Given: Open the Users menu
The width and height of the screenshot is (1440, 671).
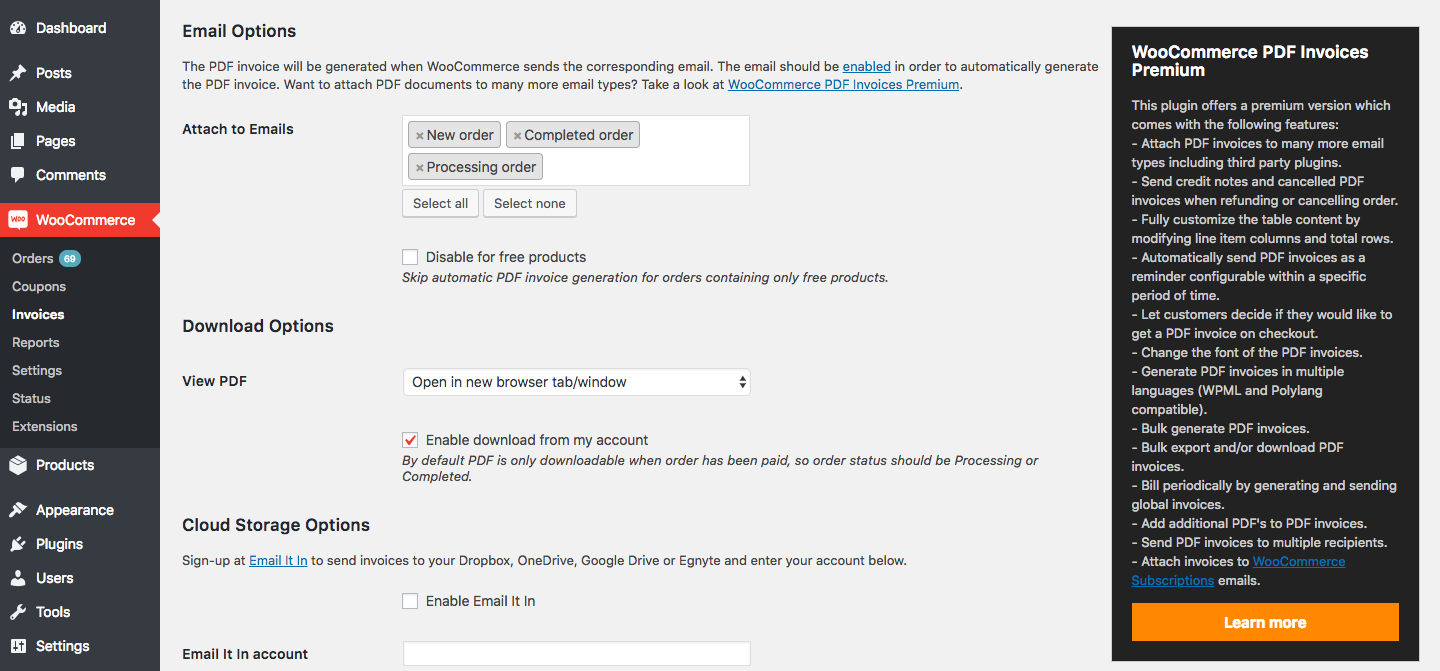Looking at the screenshot, I should (x=80, y=578).
